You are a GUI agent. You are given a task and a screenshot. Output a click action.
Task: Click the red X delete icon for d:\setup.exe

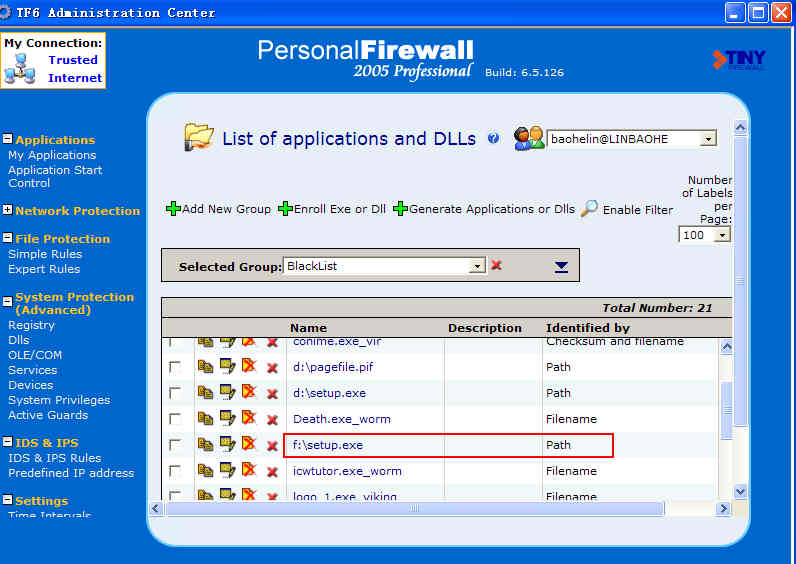point(272,394)
